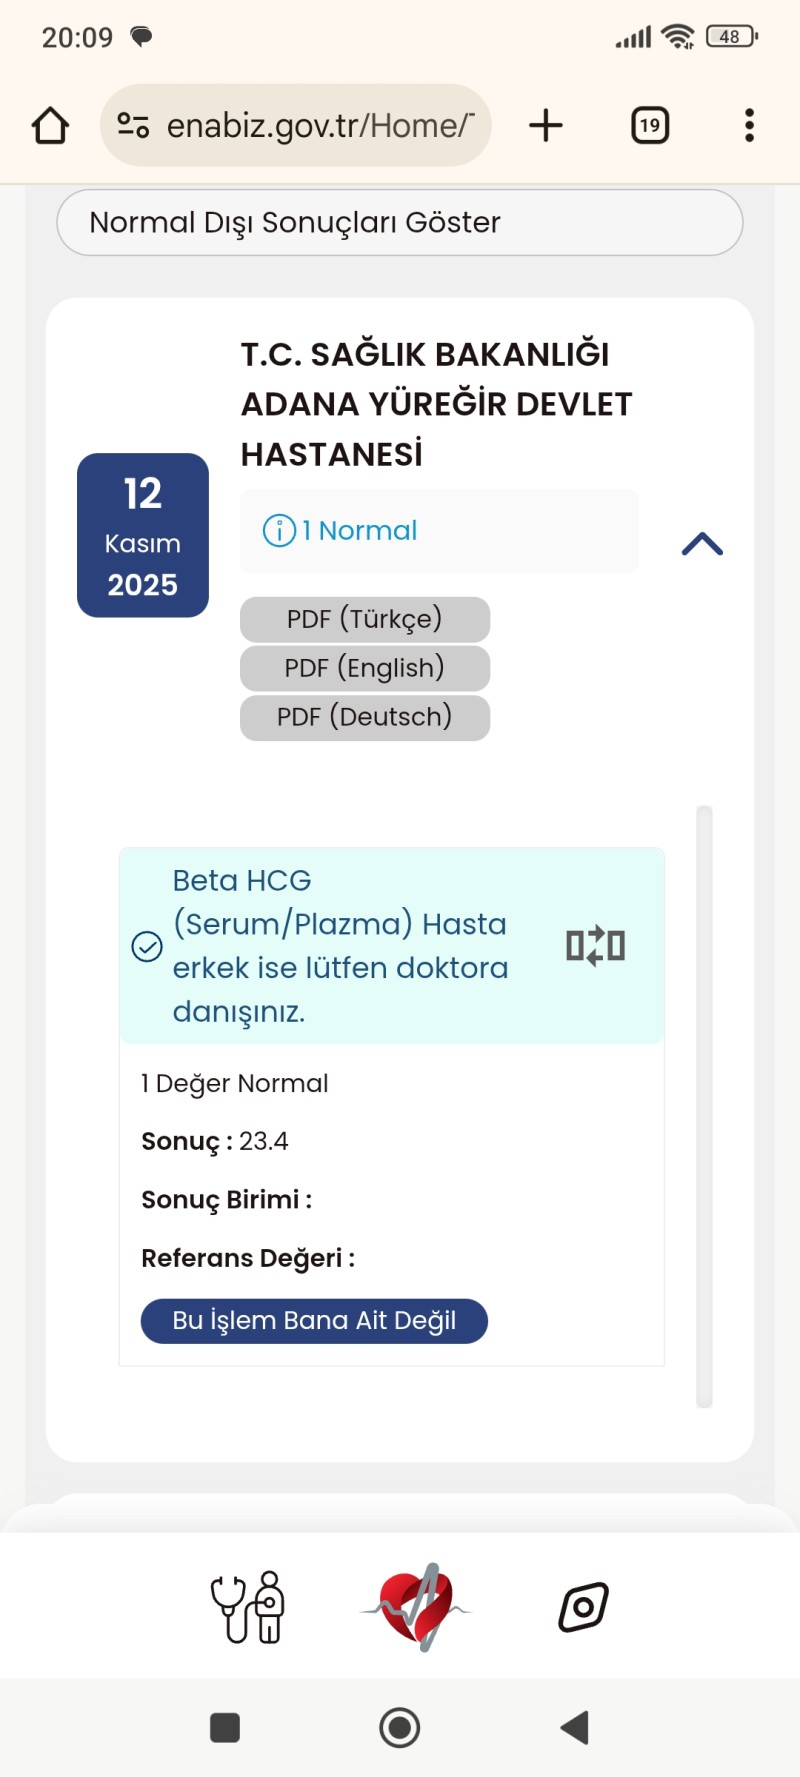Image resolution: width=800 pixels, height=1777 pixels.
Task: Tap the rounded square scan icon
Action: [583, 1607]
